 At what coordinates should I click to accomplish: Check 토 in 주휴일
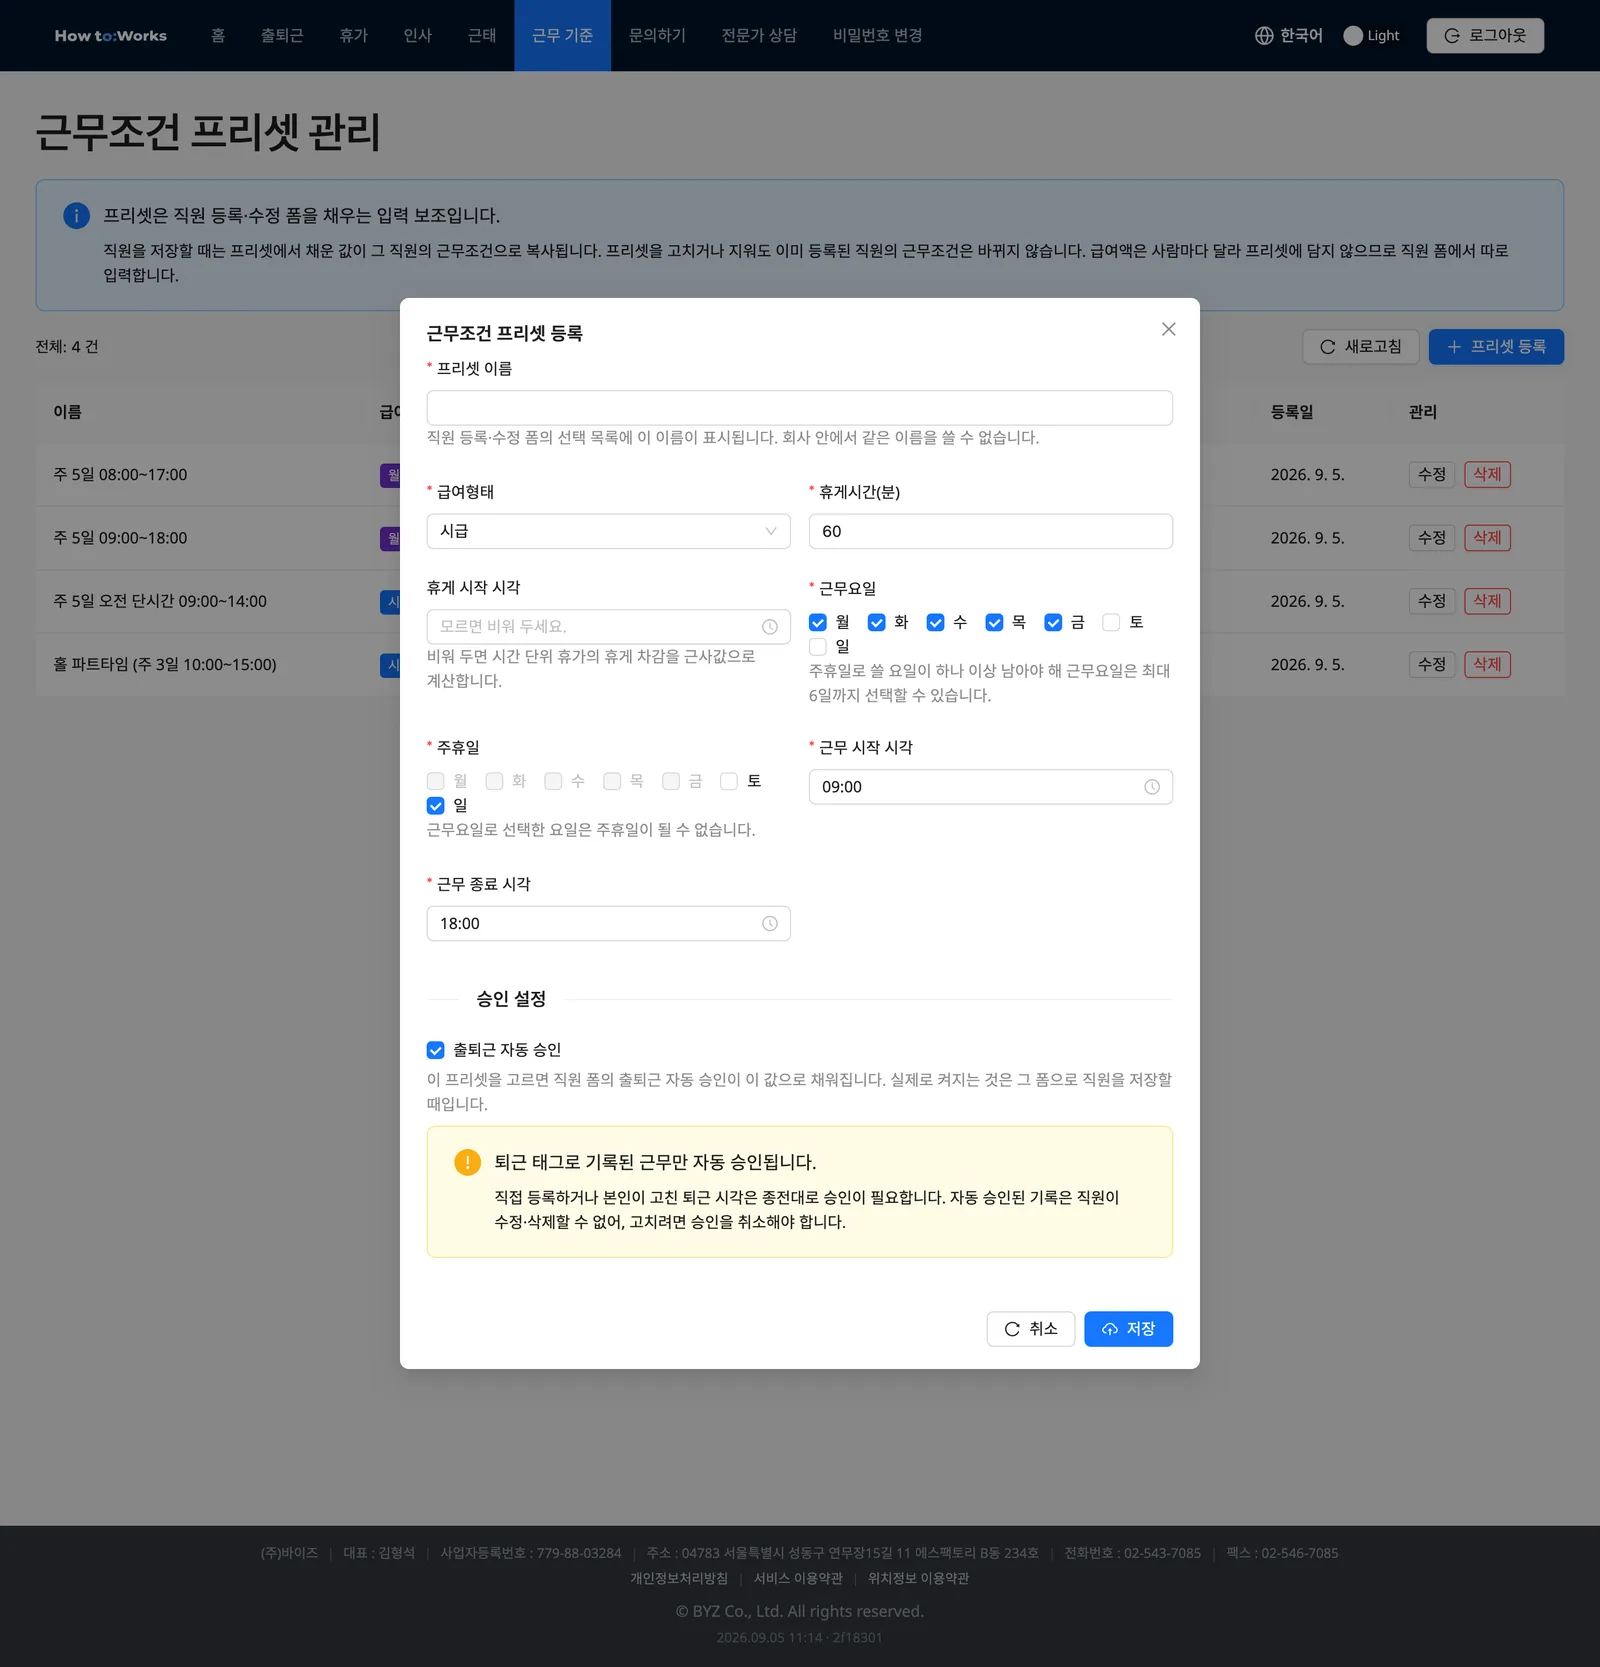tap(729, 781)
